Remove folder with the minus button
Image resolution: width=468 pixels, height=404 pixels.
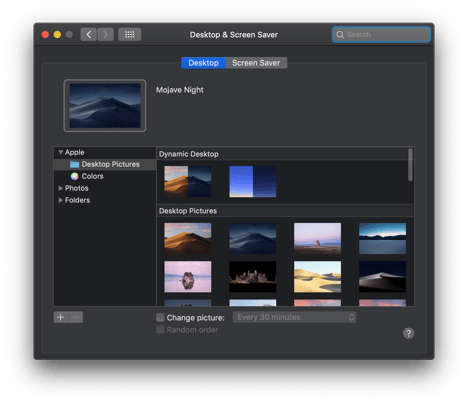76,317
